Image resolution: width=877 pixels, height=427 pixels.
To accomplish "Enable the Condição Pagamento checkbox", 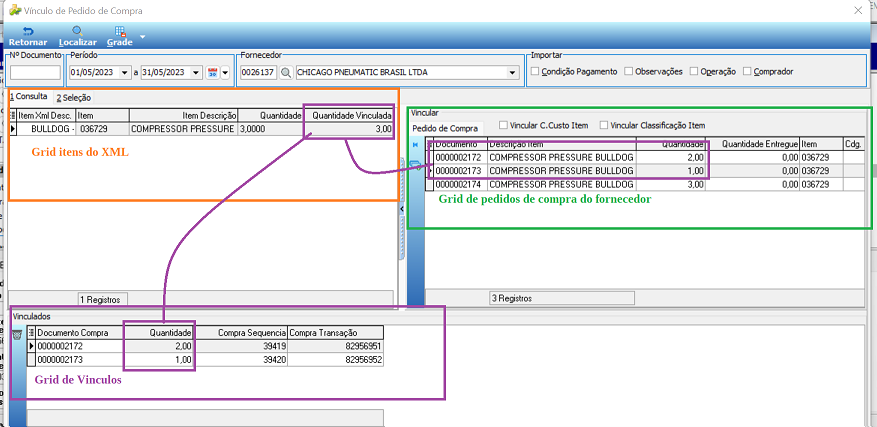I will pos(535,72).
